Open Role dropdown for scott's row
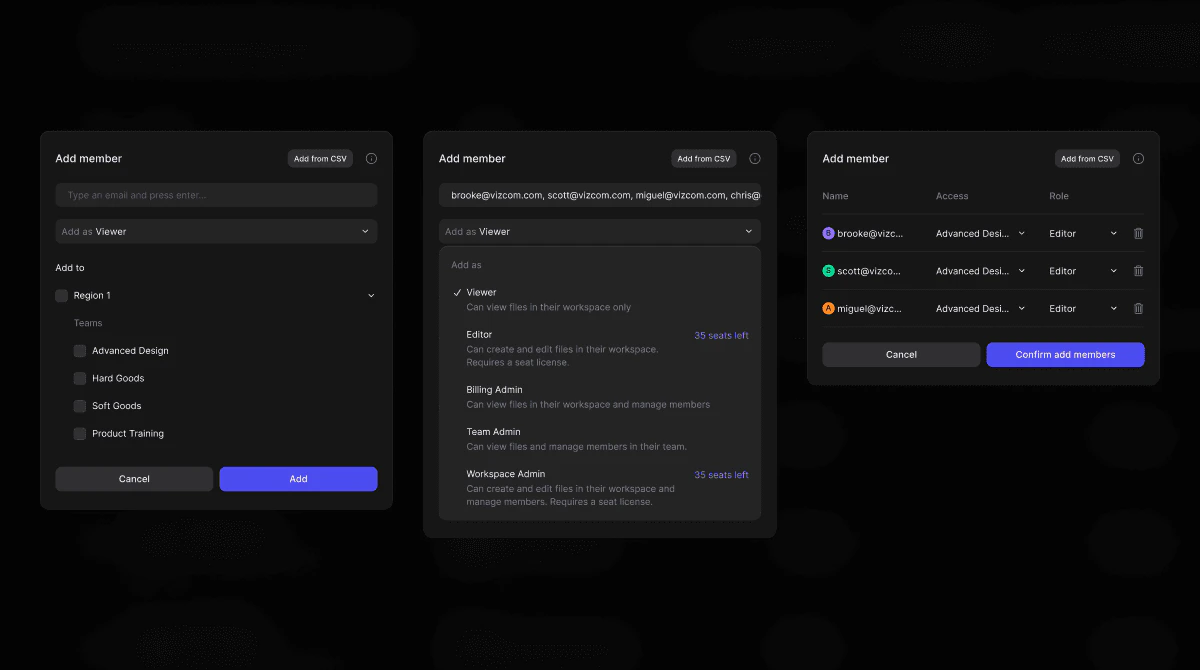Viewport: 1200px width, 670px height. pyautogui.click(x=1083, y=271)
